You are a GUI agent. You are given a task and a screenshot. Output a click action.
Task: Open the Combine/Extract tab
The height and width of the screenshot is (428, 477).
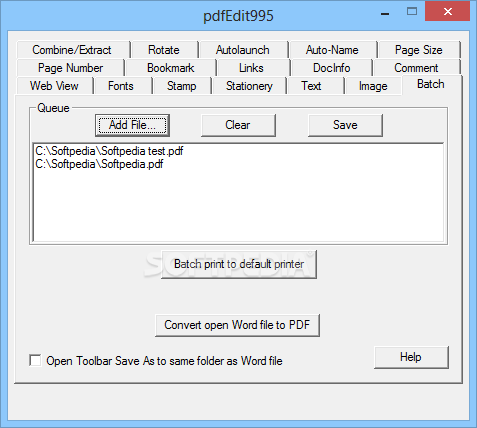[73, 50]
